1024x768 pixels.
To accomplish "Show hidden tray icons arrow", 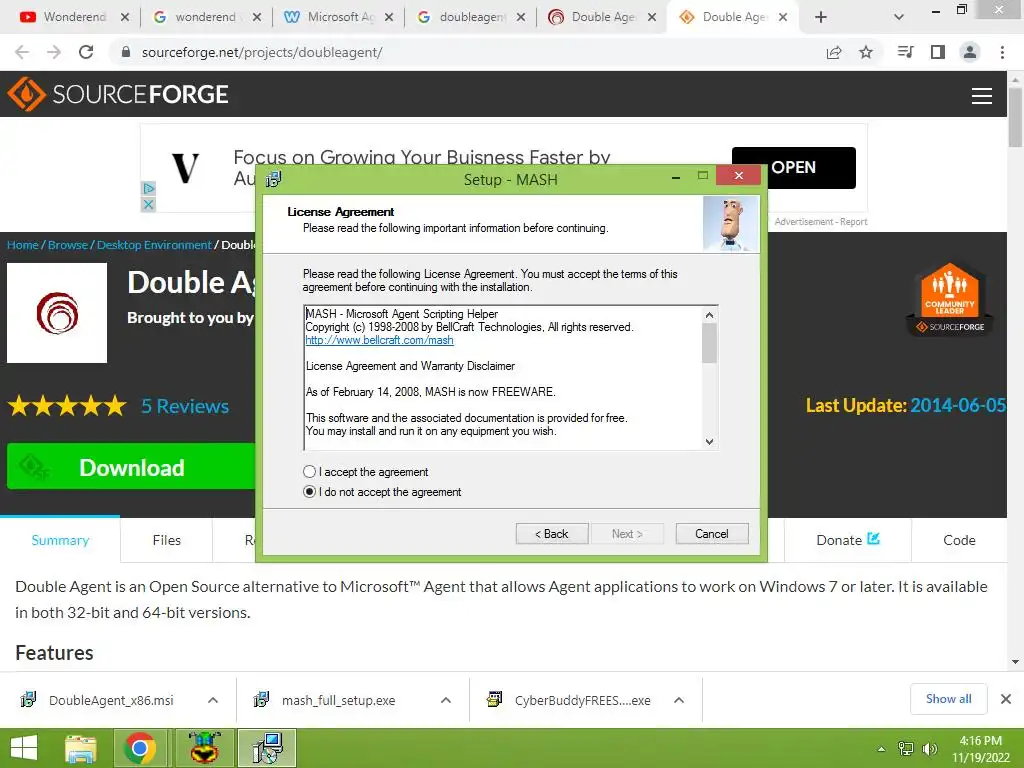I will 881,749.
